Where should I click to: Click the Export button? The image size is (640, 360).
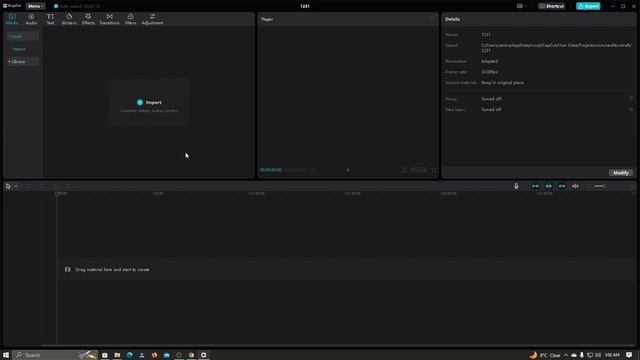tap(588, 6)
